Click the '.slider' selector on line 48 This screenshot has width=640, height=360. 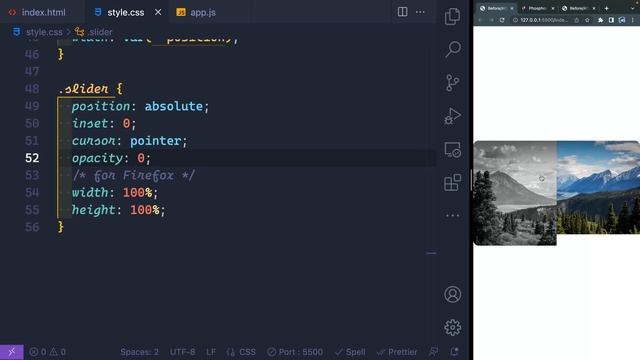[x=84, y=89]
